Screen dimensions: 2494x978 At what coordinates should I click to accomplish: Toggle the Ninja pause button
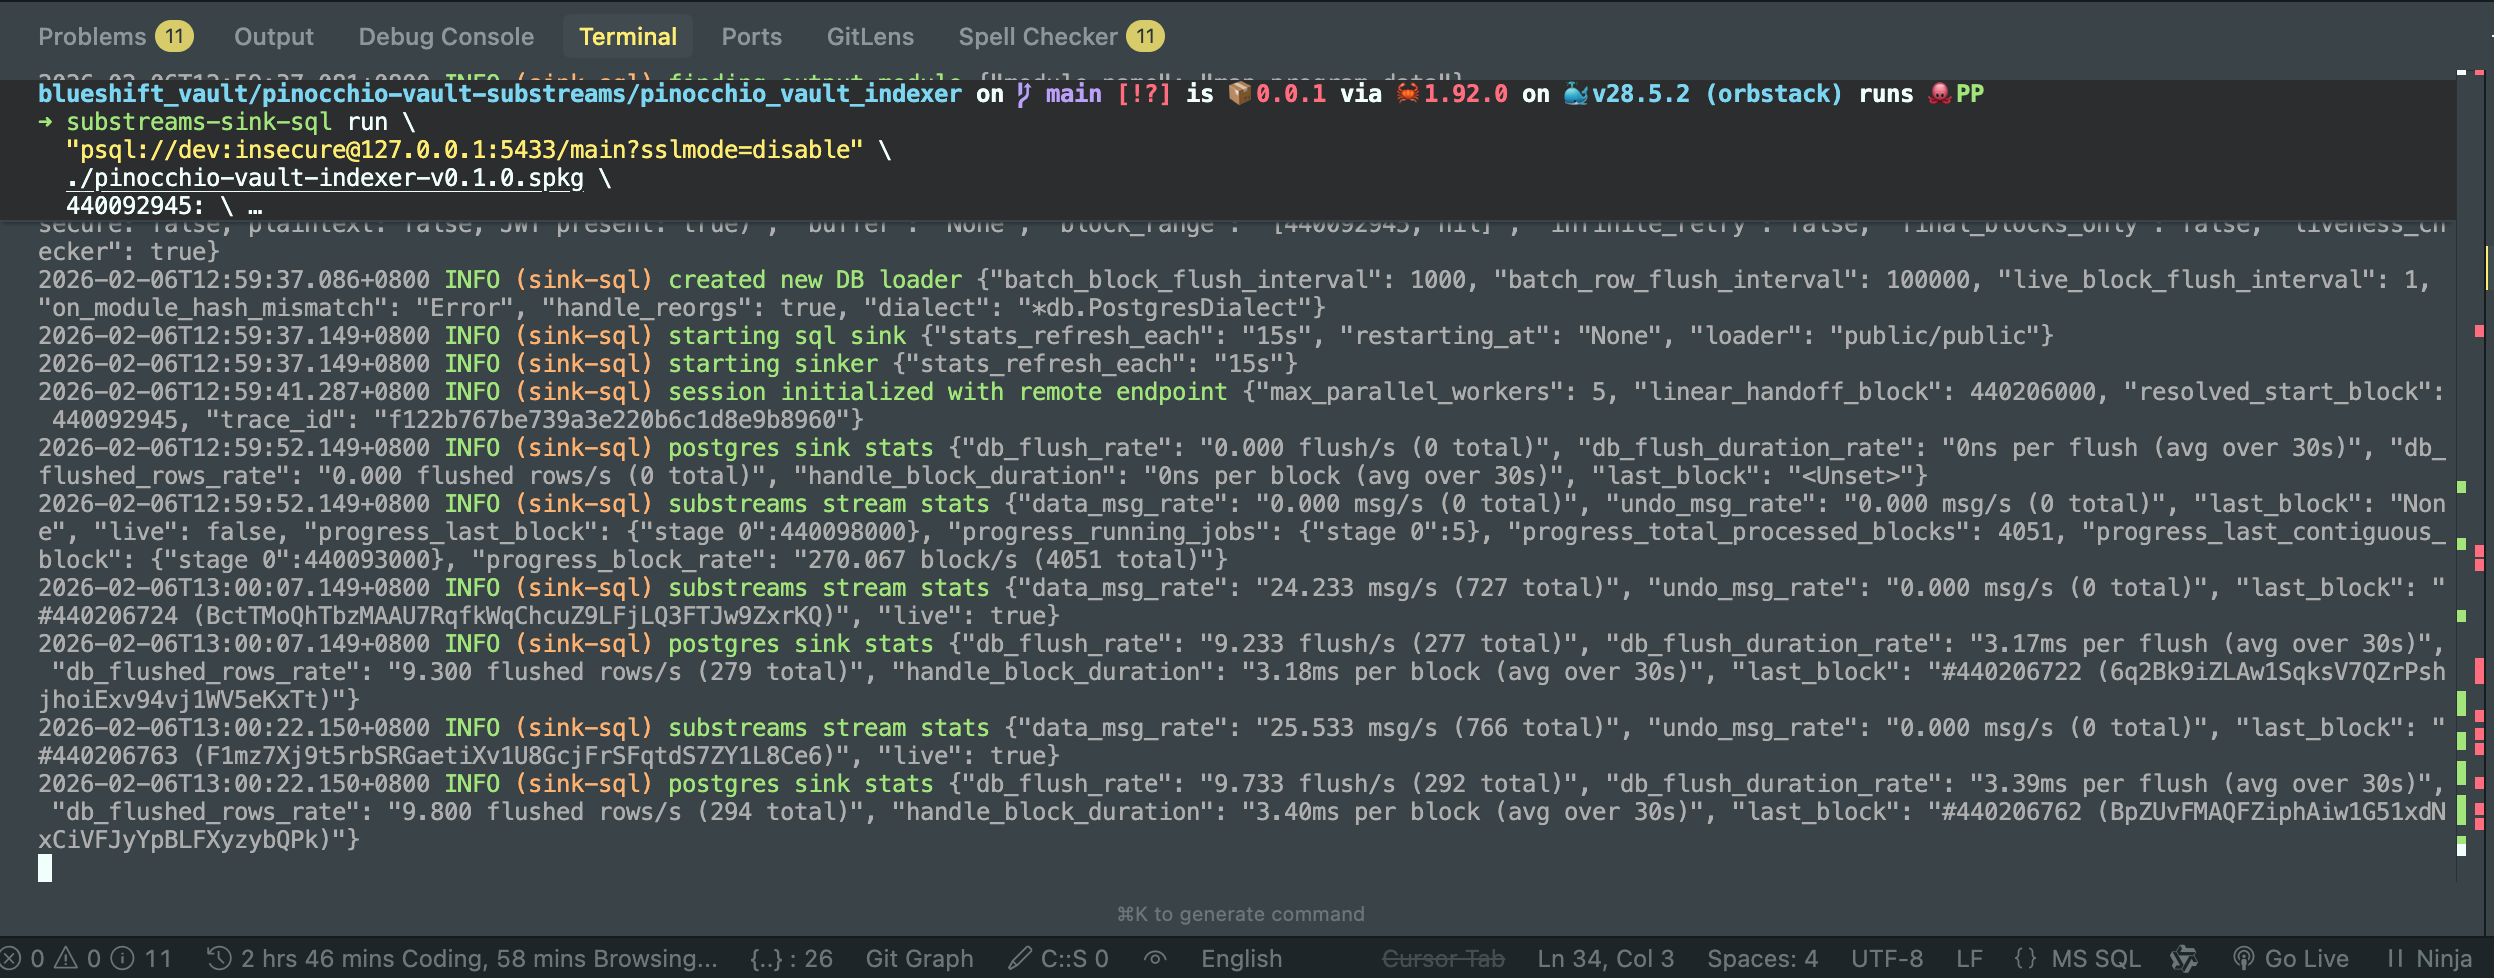click(x=2395, y=959)
